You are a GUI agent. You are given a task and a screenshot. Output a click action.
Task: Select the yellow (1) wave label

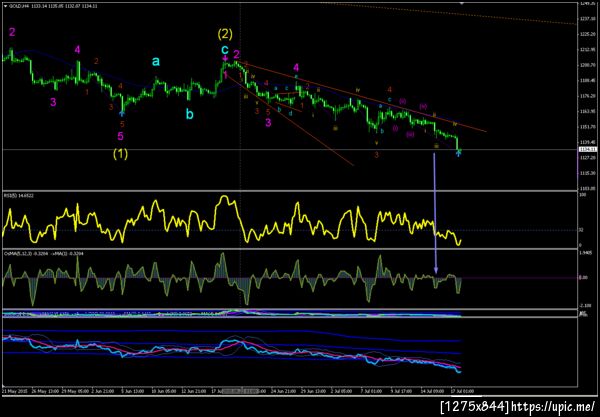pyautogui.click(x=120, y=154)
